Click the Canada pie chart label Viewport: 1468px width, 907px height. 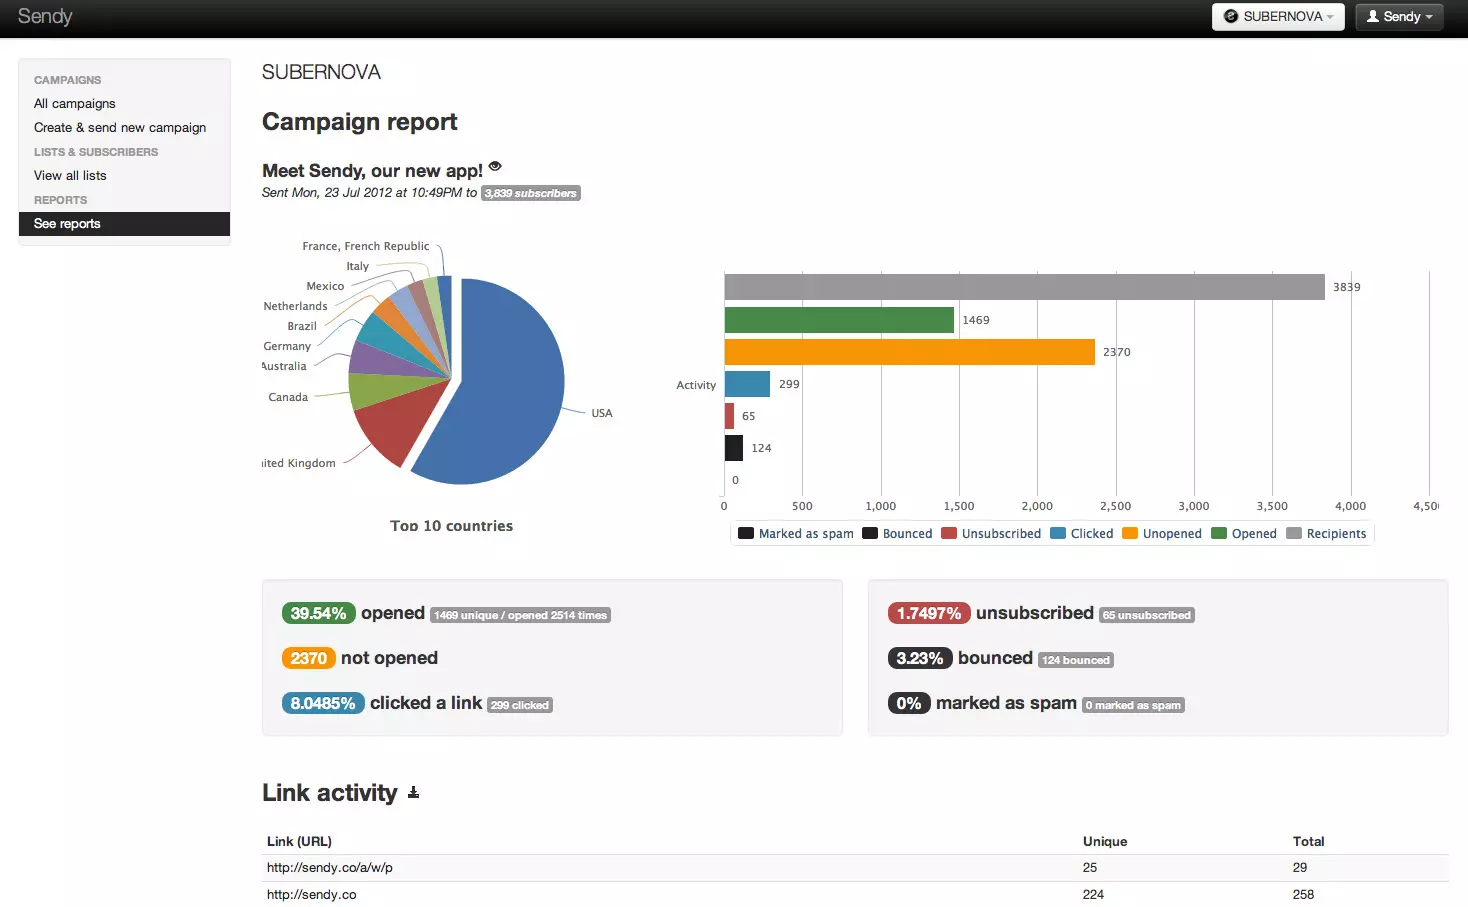tap(288, 397)
